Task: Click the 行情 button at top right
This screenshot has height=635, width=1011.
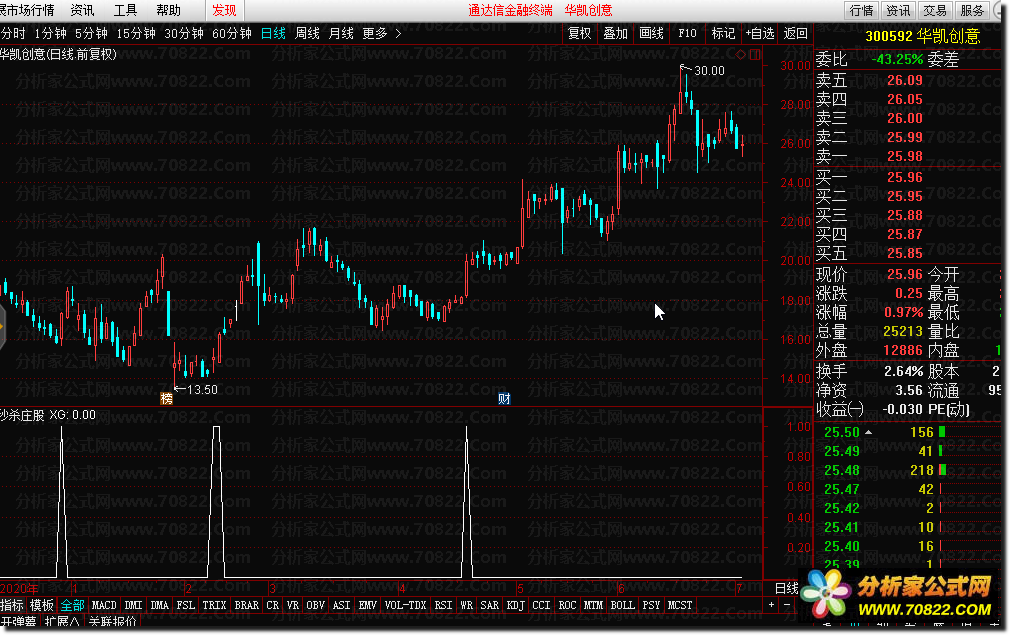Action: [861, 10]
